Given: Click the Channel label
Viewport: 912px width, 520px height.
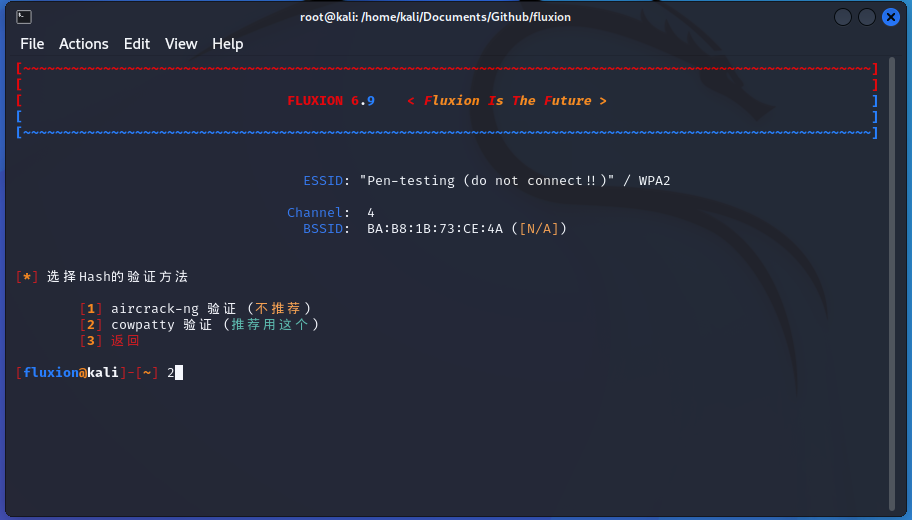Looking at the screenshot, I should coord(315,212).
